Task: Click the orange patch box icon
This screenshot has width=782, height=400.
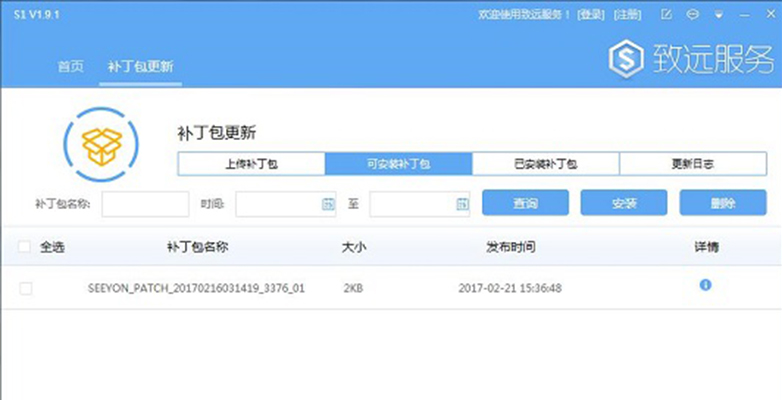Action: pos(102,146)
